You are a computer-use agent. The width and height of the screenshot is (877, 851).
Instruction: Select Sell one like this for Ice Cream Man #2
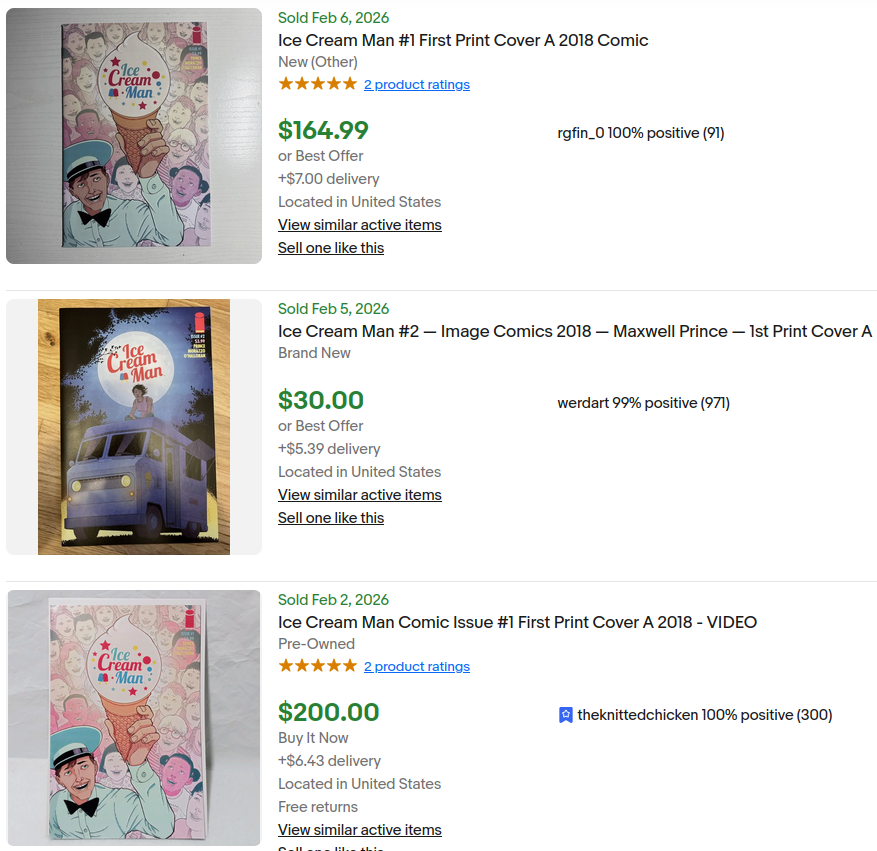331,517
